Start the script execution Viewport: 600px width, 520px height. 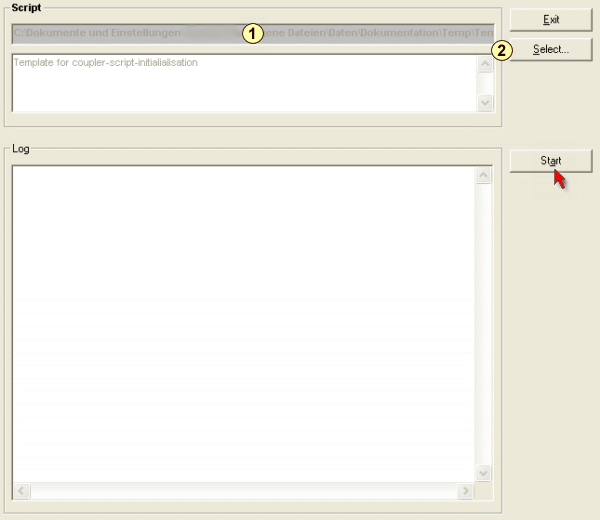pyautogui.click(x=551, y=161)
